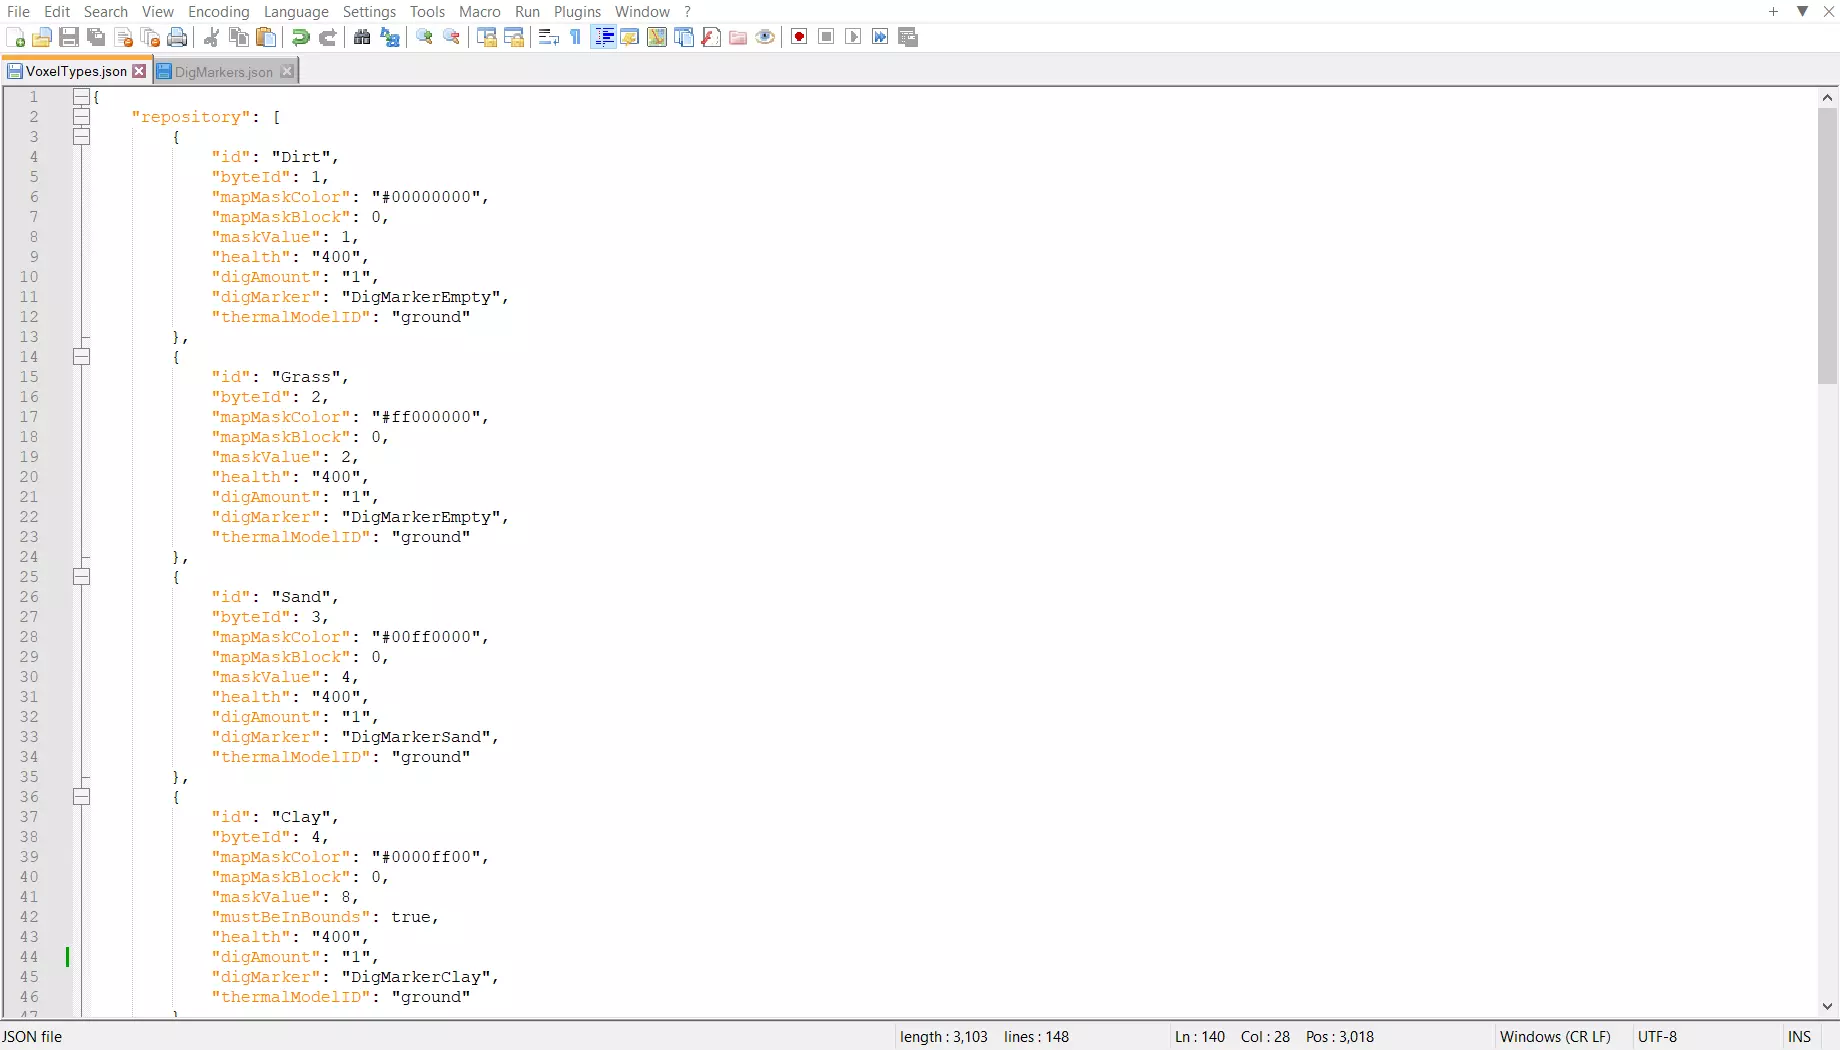Create a new file from the toolbar

click(15, 37)
